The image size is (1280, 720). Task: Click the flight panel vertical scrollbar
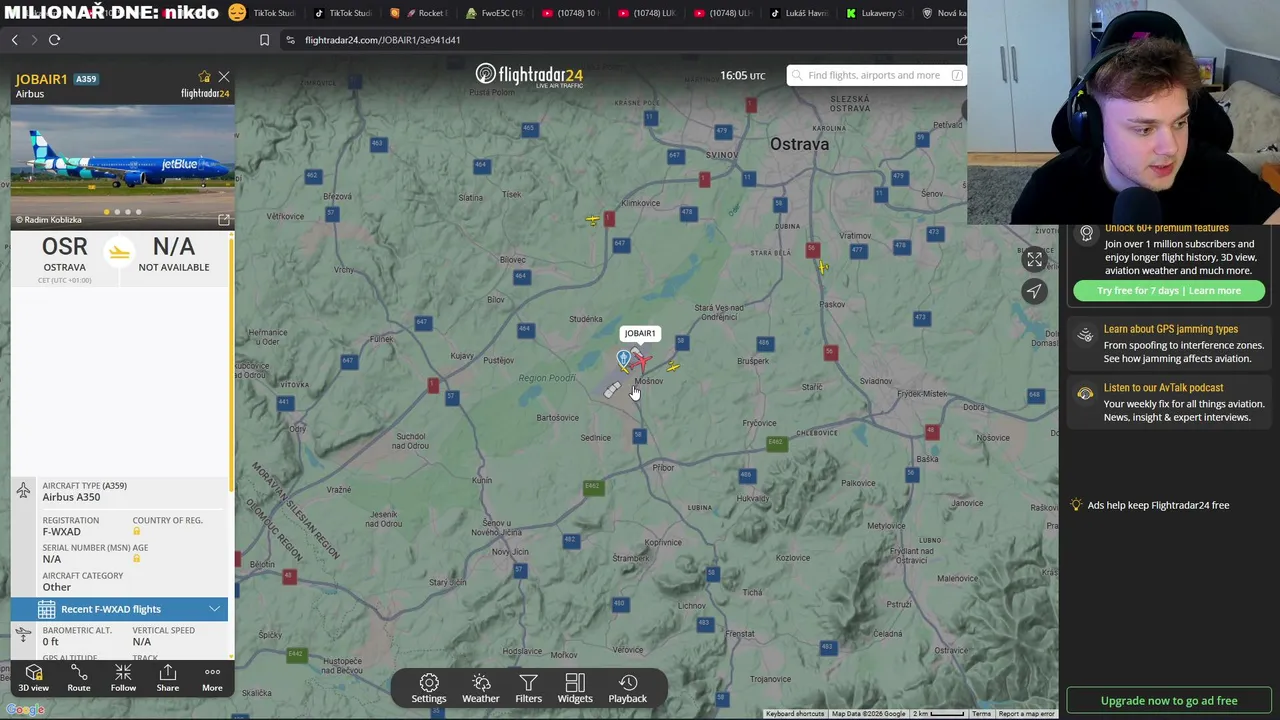[x=231, y=365]
